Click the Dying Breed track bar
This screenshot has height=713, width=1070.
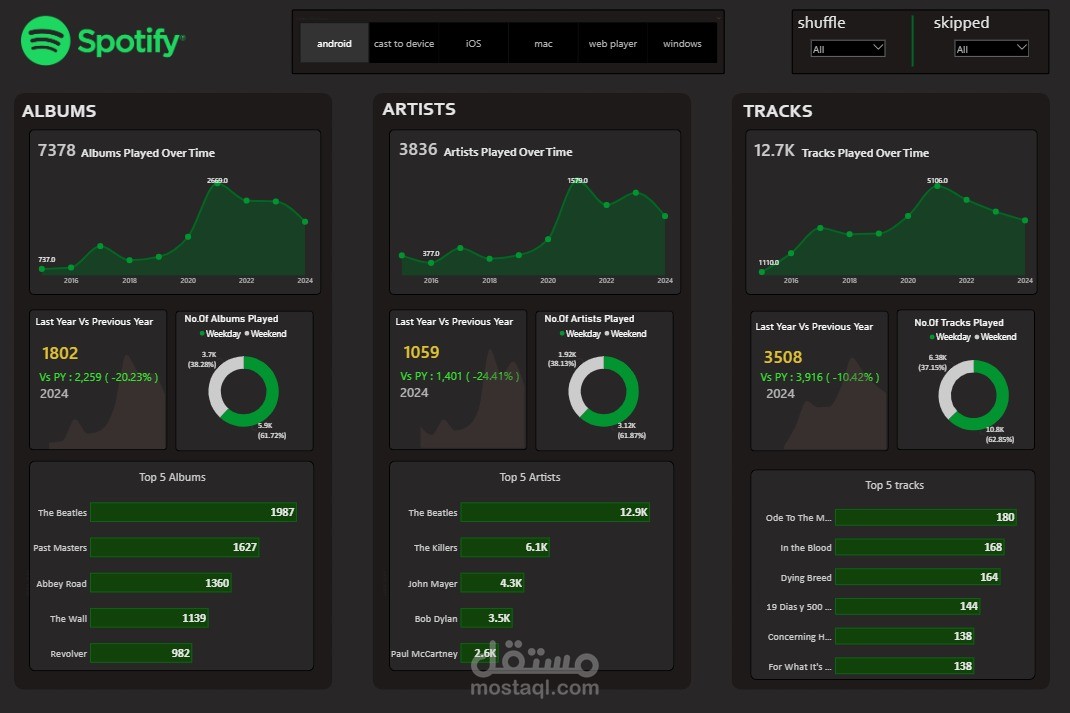918,577
